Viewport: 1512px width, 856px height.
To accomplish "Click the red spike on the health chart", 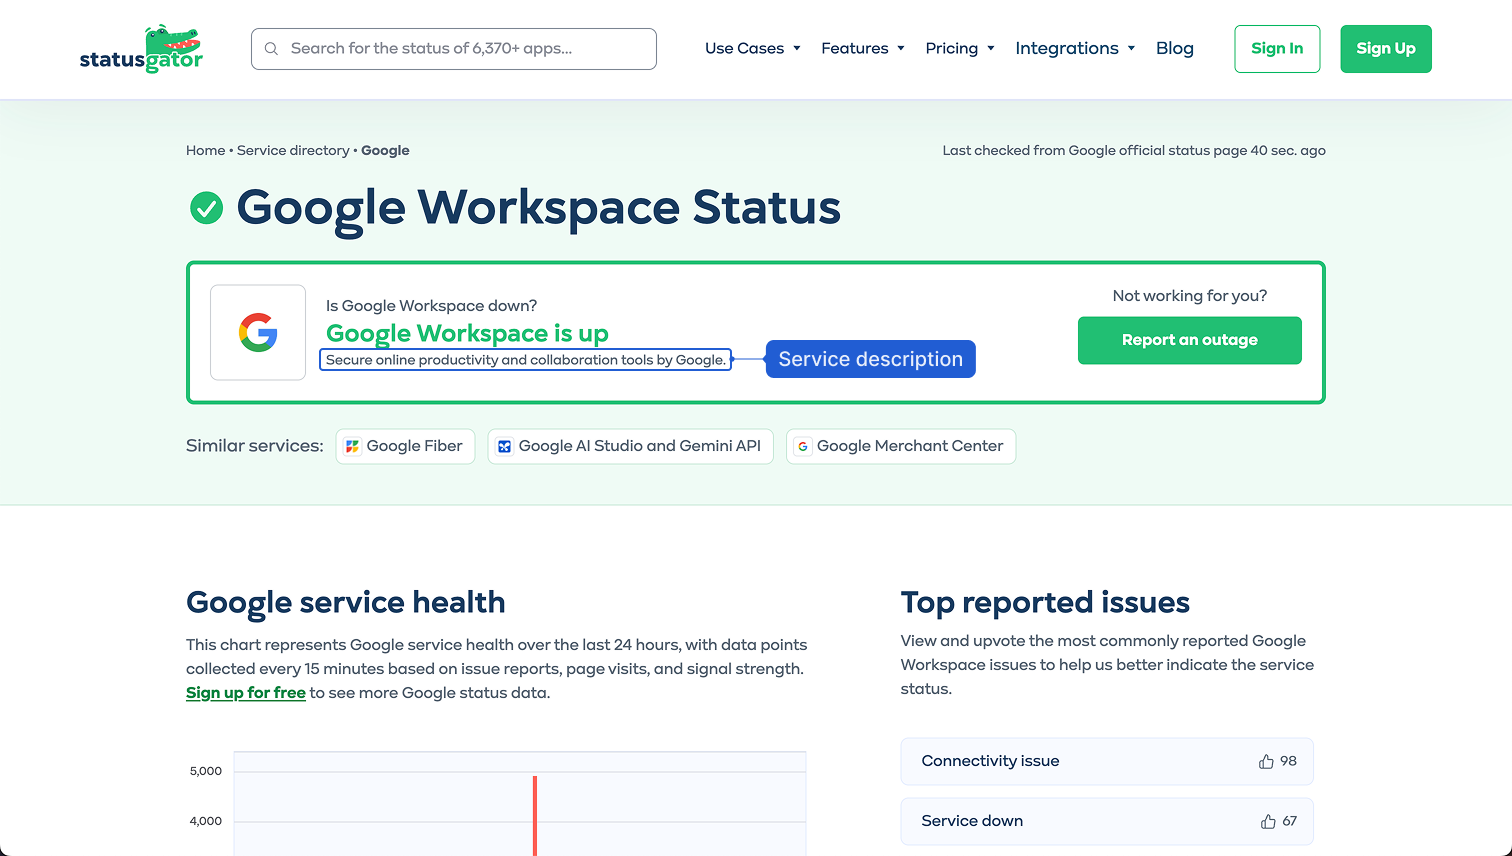I will click(535, 815).
